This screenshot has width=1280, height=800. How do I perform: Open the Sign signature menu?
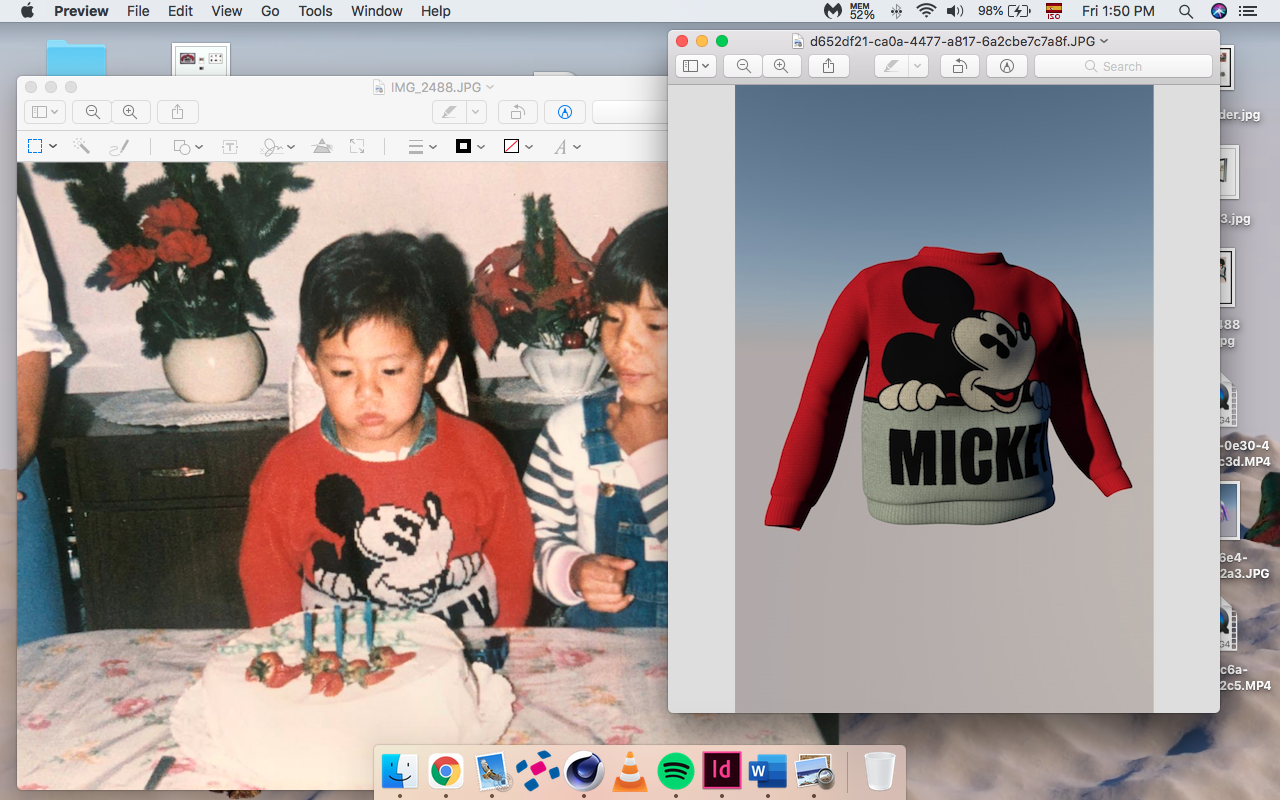[x=277, y=147]
